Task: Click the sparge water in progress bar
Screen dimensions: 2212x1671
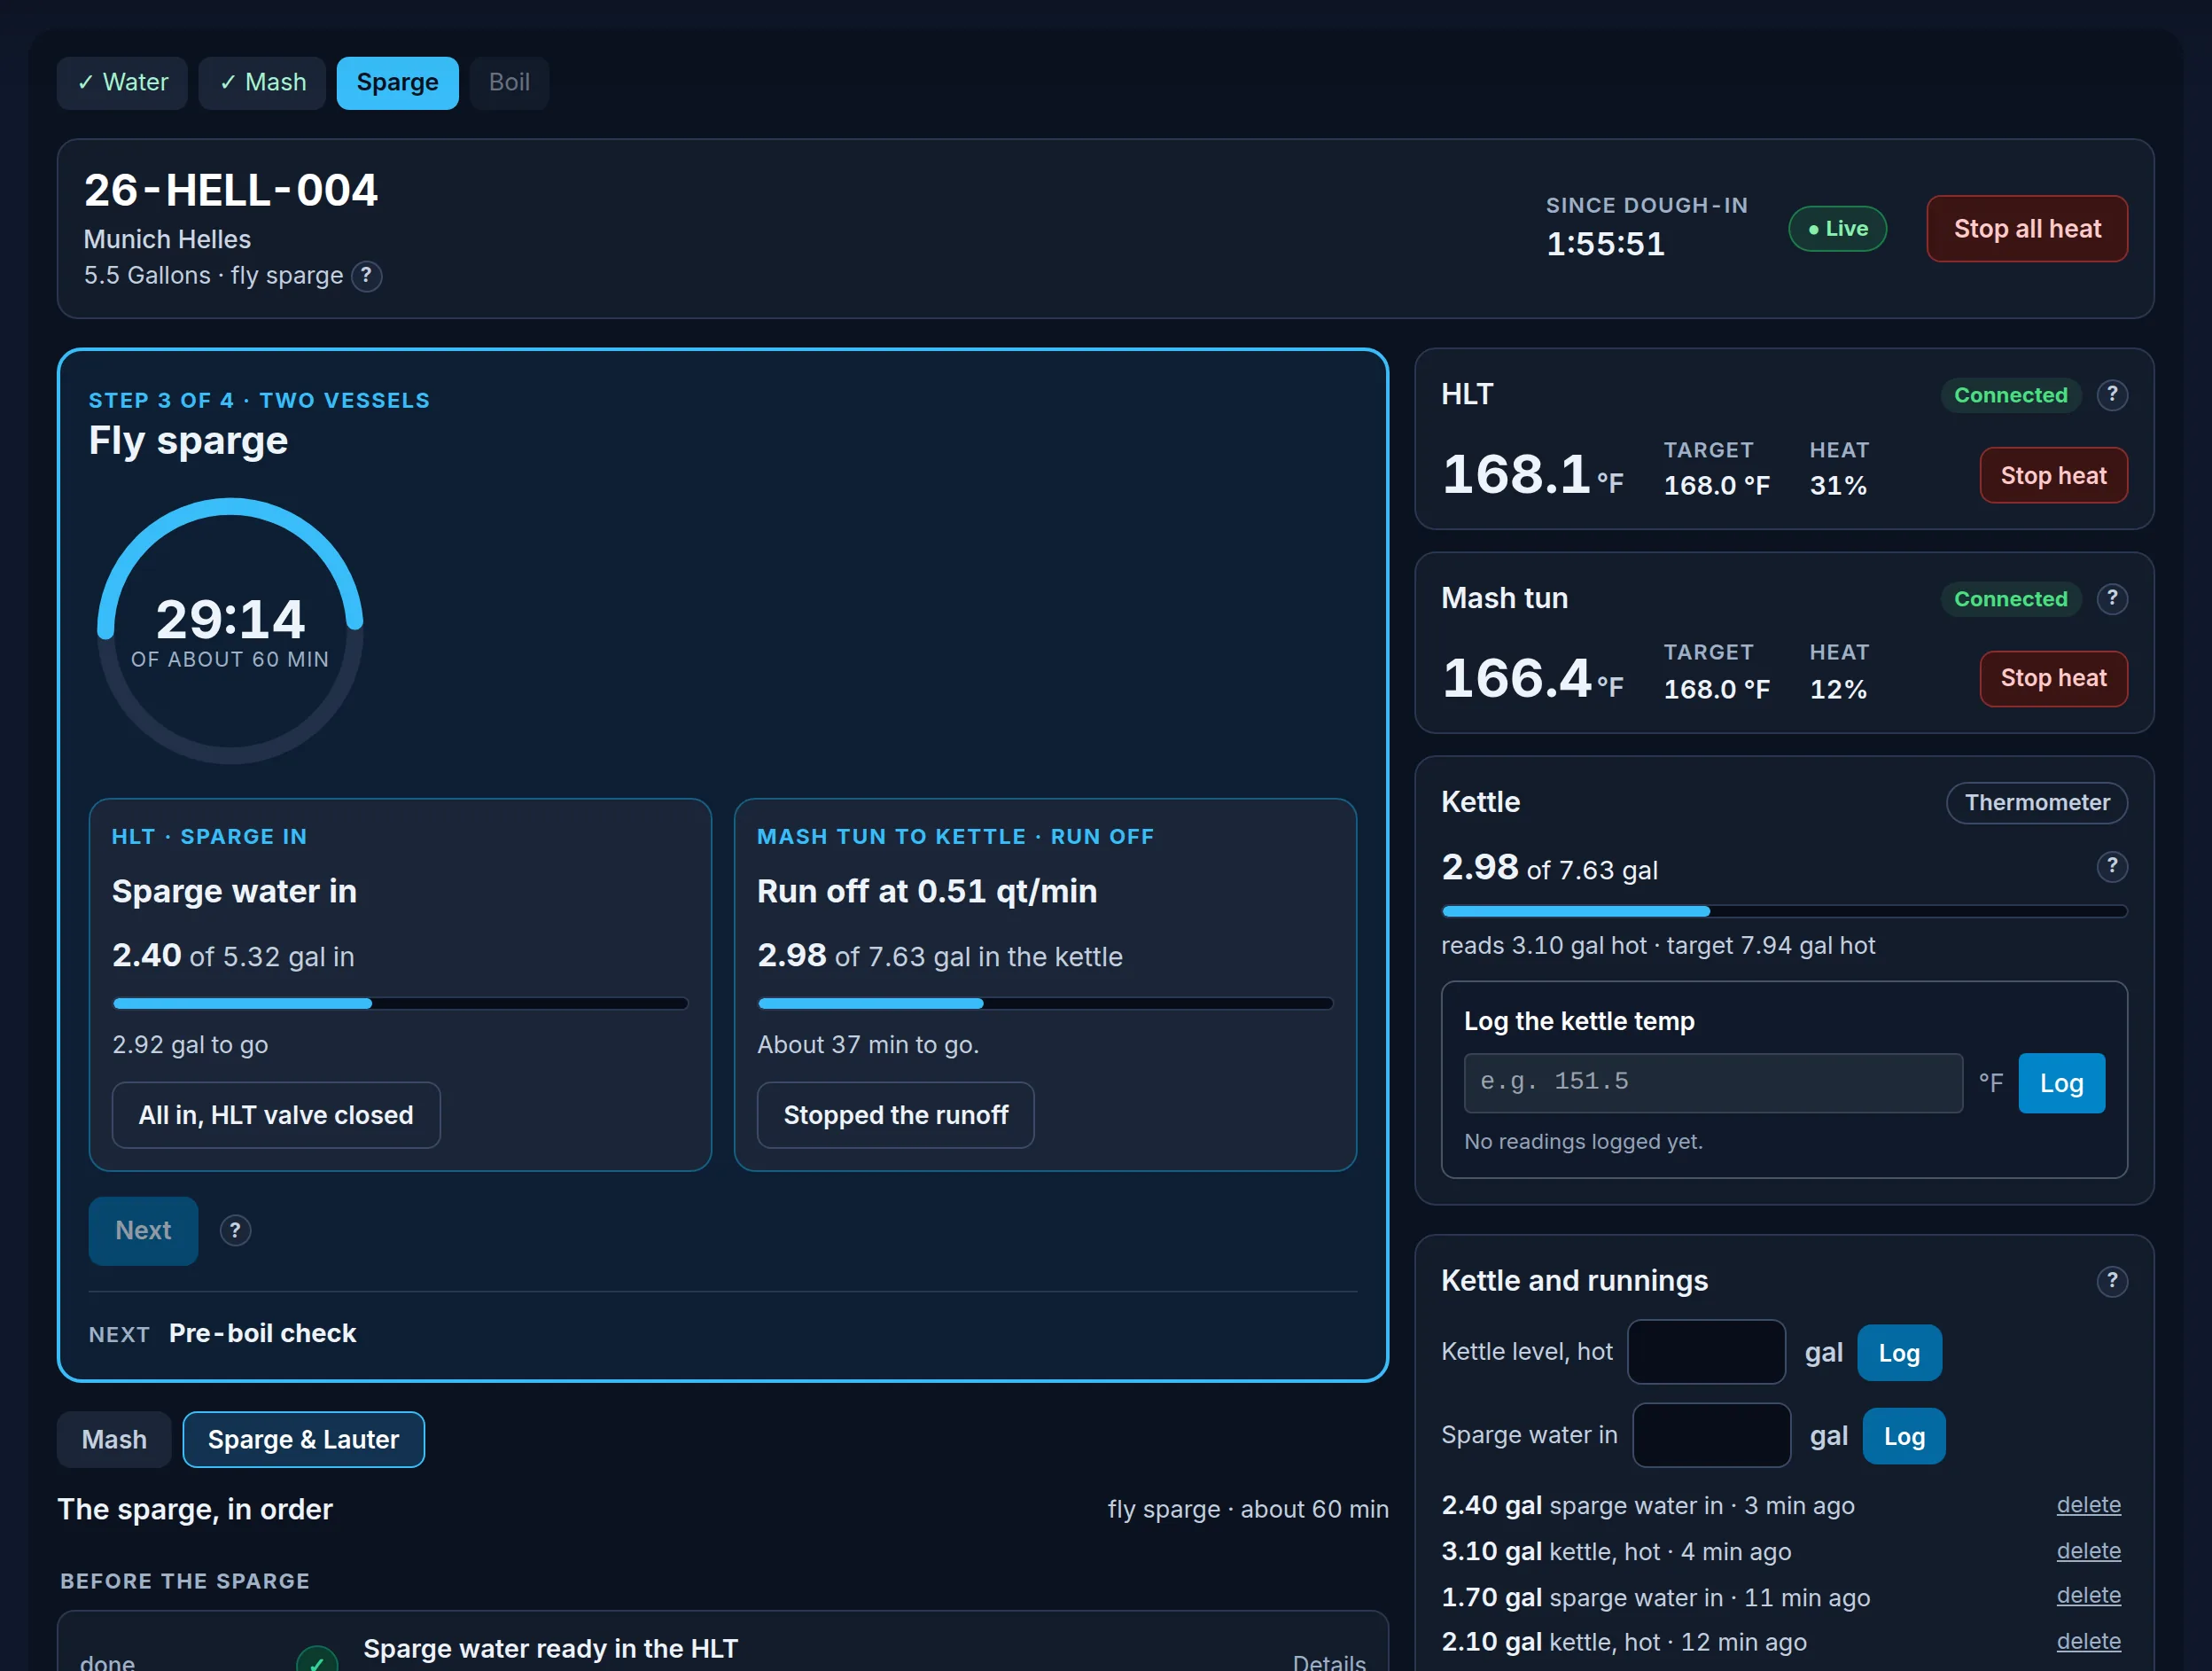Action: pyautogui.click(x=400, y=1004)
